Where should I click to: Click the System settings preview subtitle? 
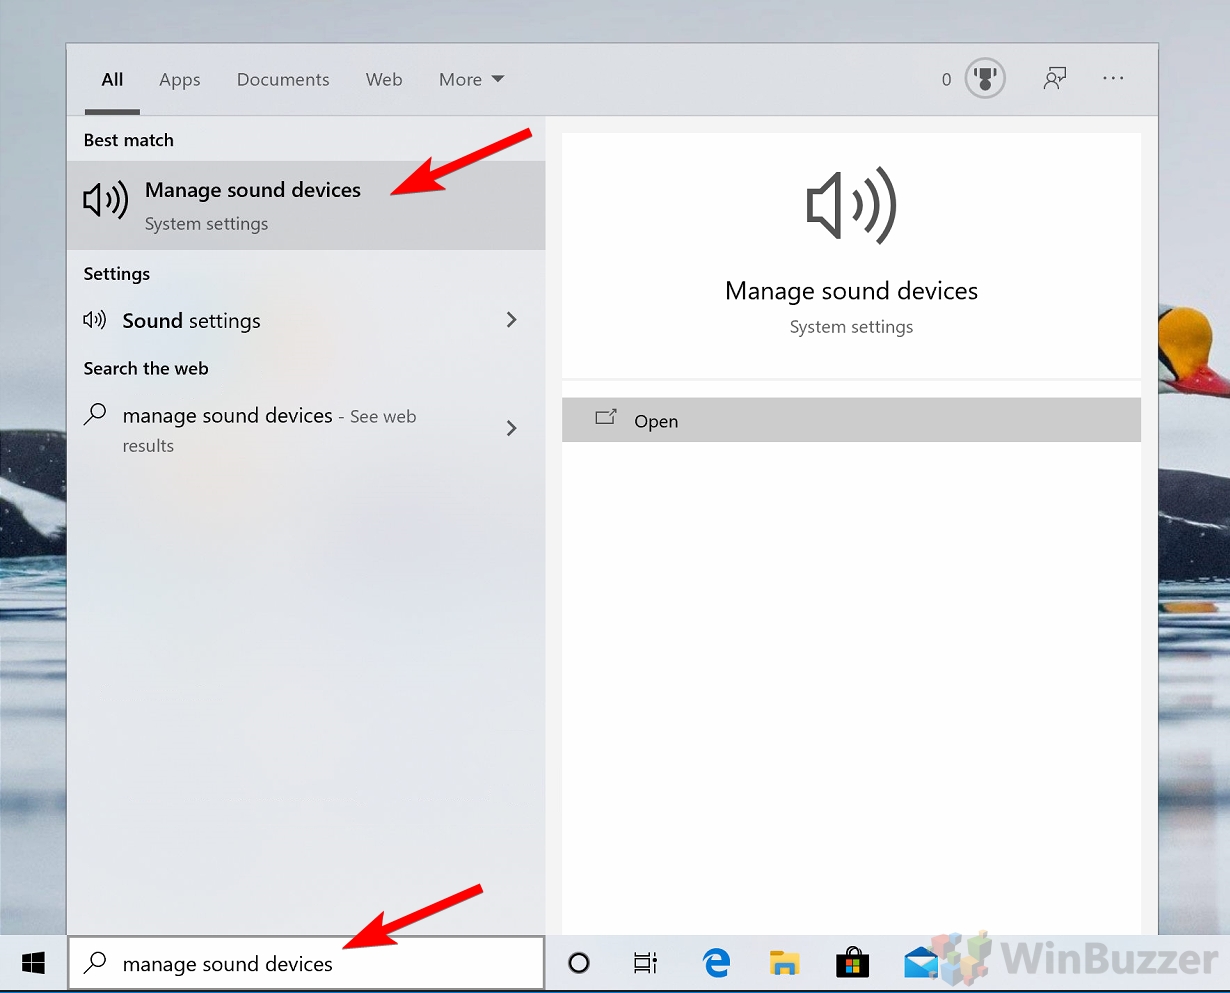[x=851, y=327]
